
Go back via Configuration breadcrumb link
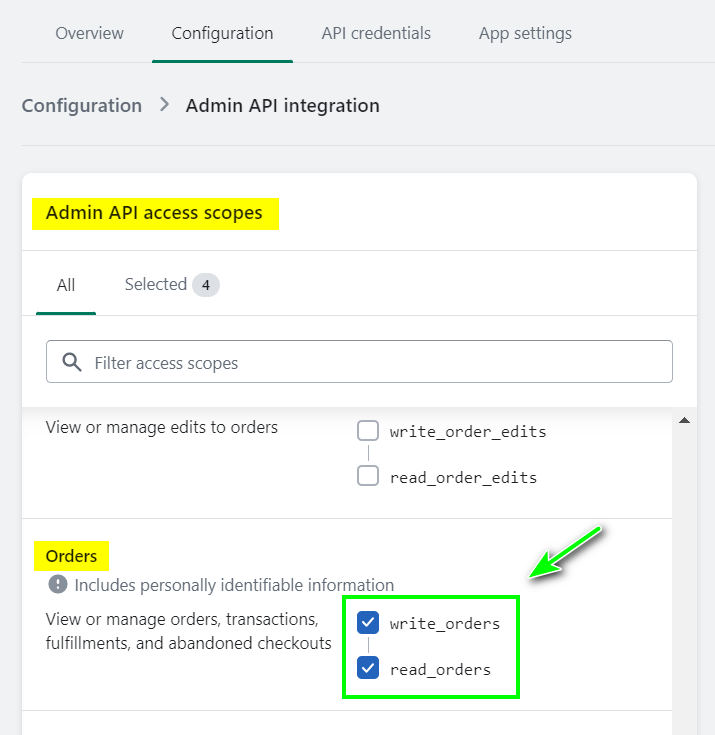click(82, 105)
